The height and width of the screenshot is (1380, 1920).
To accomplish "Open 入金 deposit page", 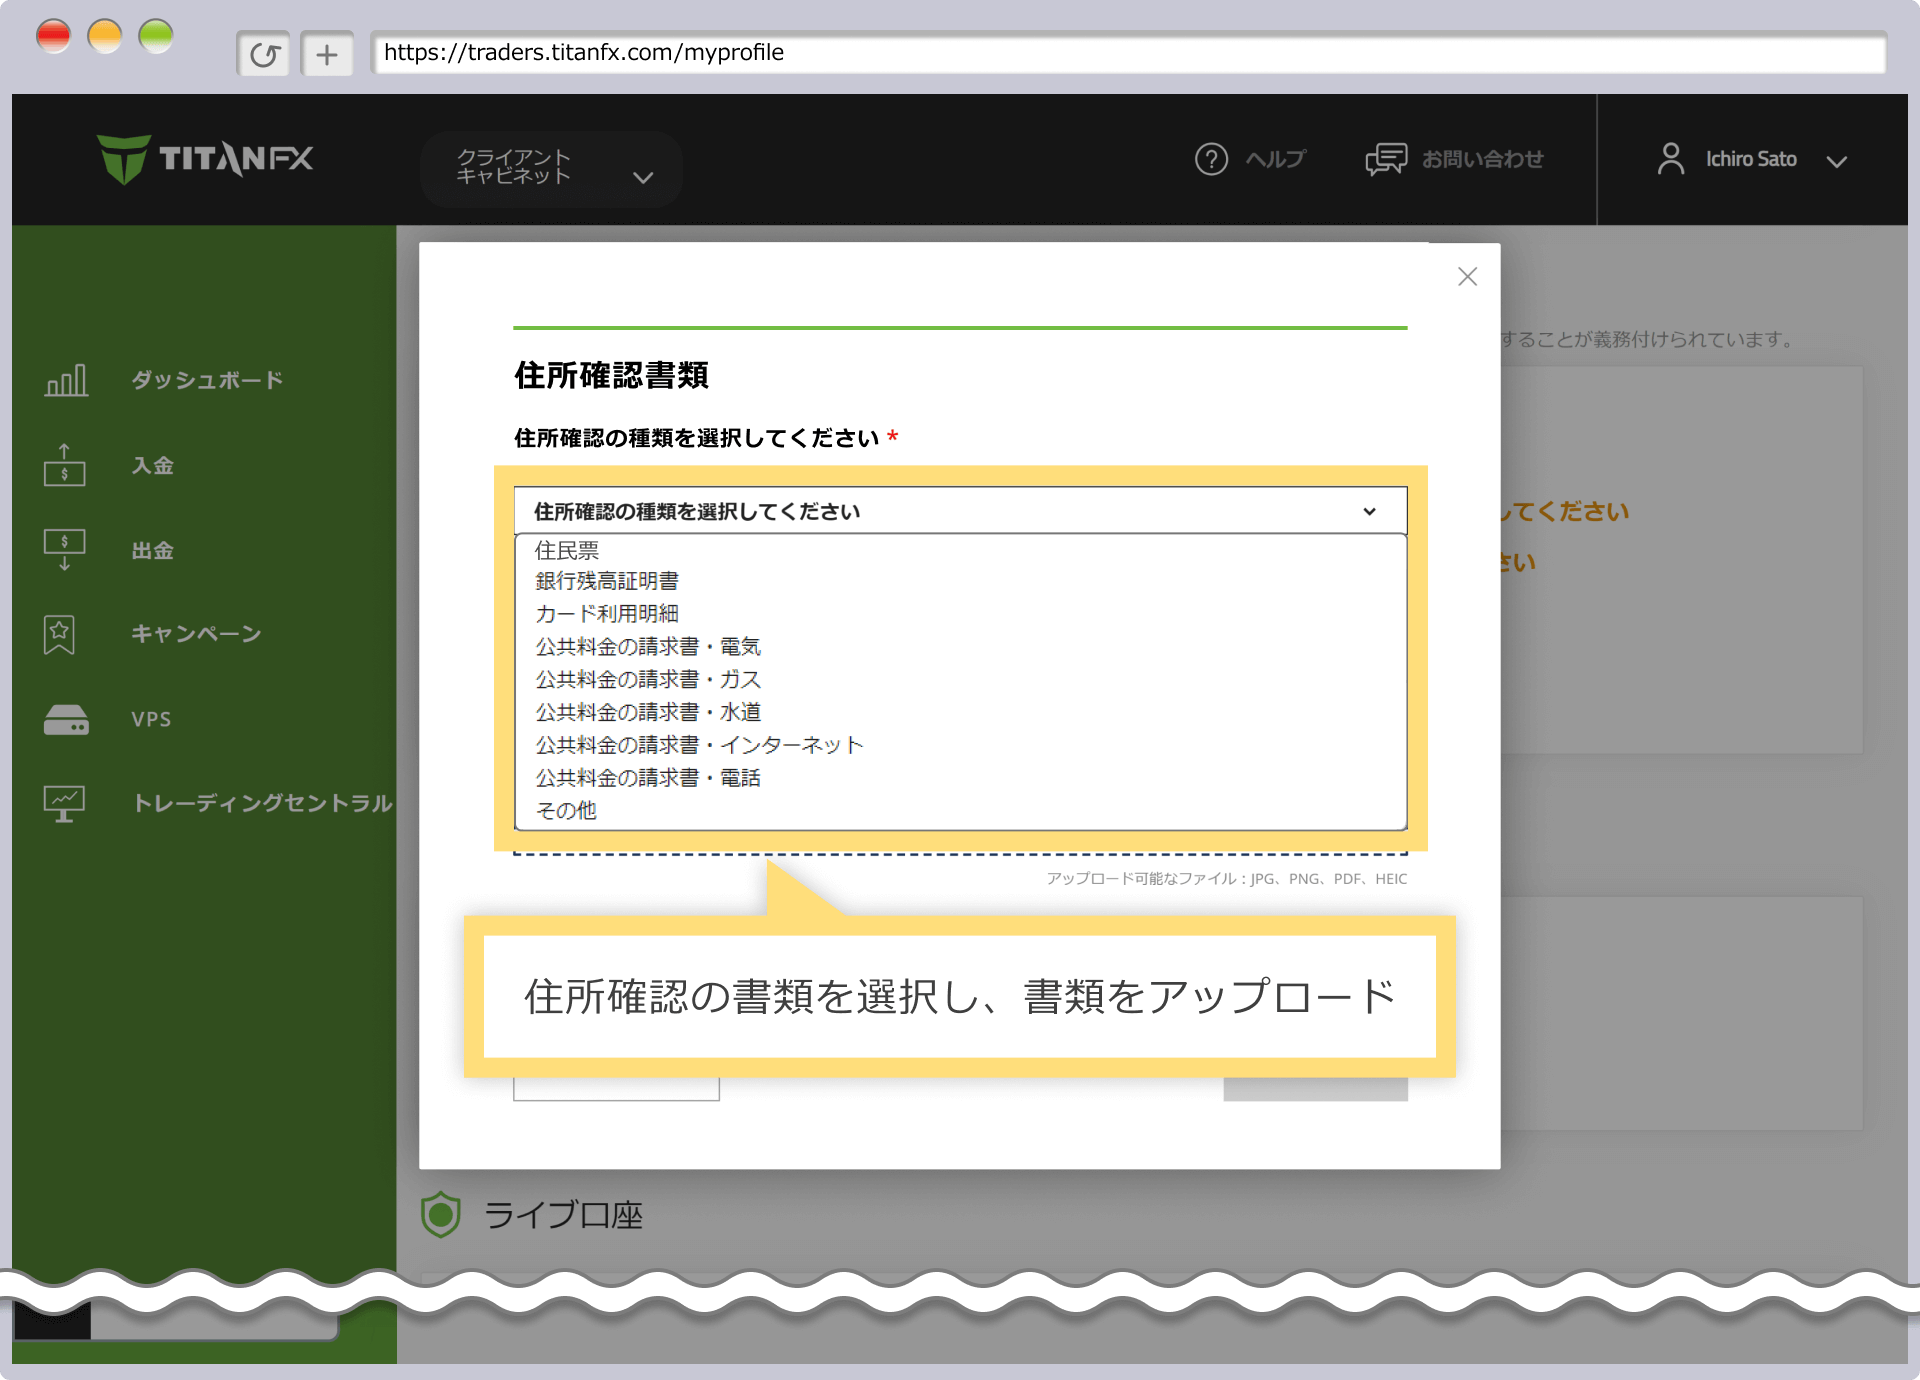I will click(x=153, y=465).
